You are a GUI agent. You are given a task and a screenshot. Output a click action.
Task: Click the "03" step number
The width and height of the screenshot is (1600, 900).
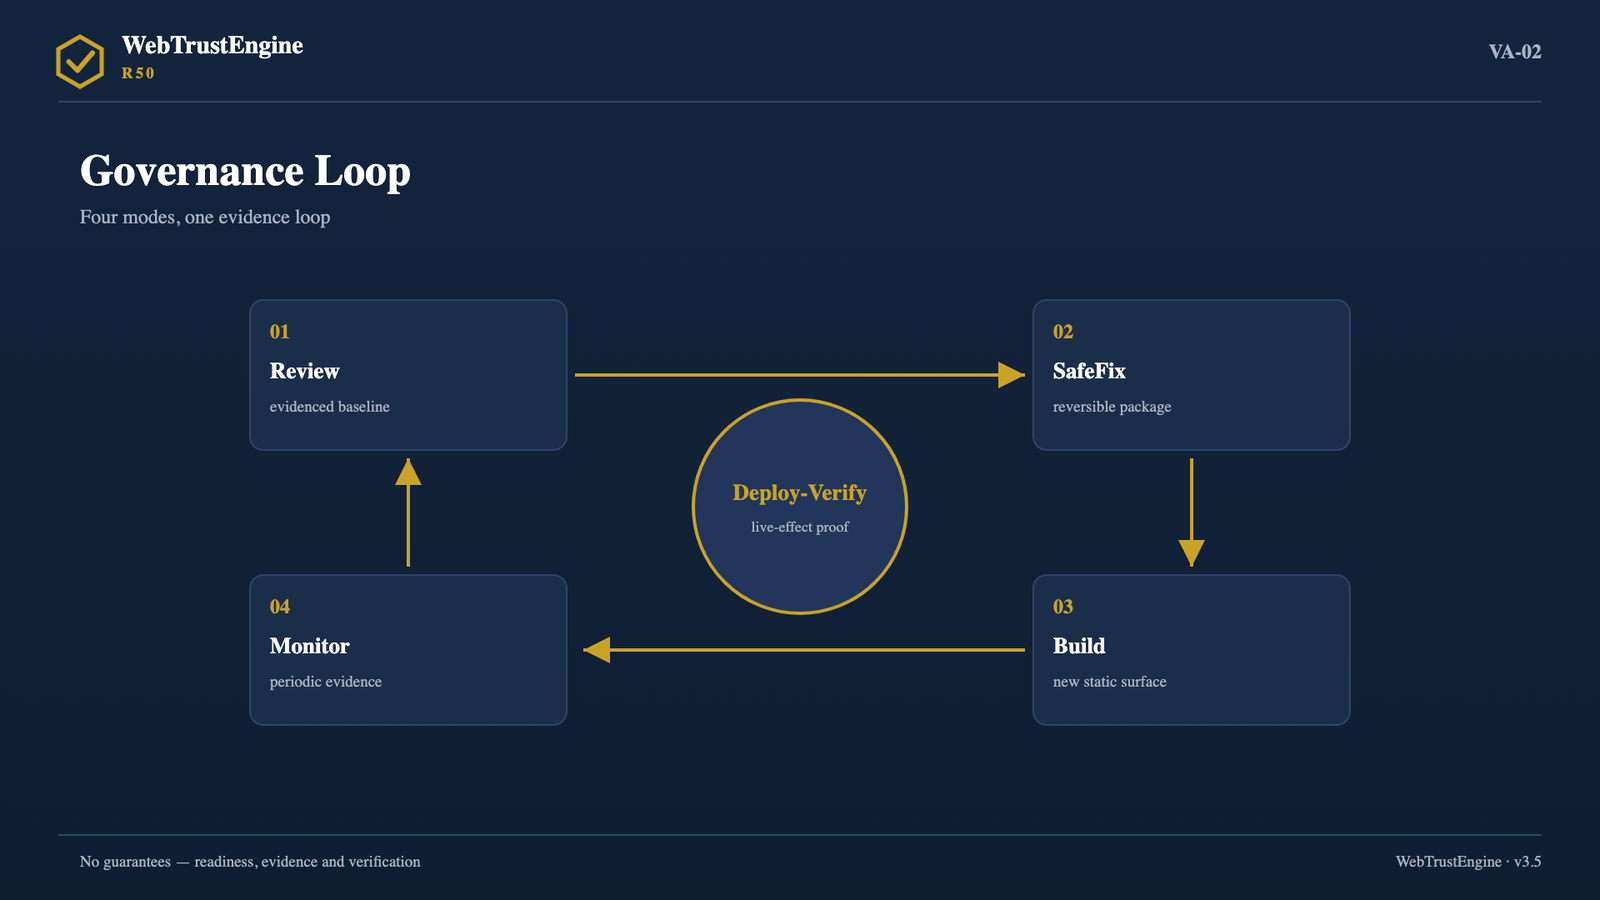pos(1063,607)
